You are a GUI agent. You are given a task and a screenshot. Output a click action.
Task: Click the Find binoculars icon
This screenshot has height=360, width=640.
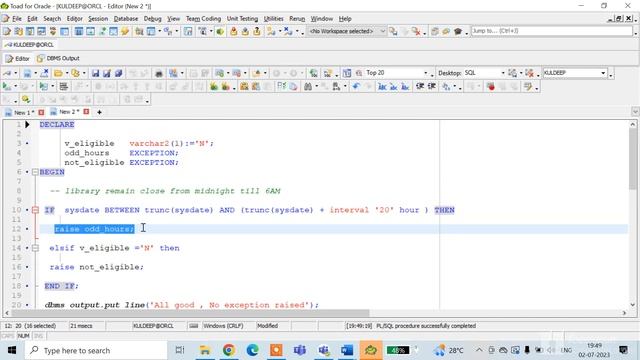[x=308, y=87]
